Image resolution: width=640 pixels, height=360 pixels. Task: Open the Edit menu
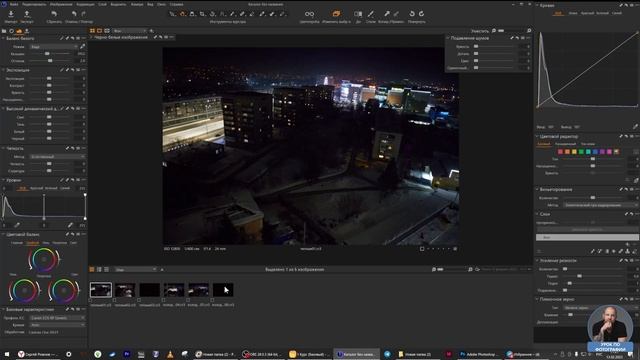point(34,4)
